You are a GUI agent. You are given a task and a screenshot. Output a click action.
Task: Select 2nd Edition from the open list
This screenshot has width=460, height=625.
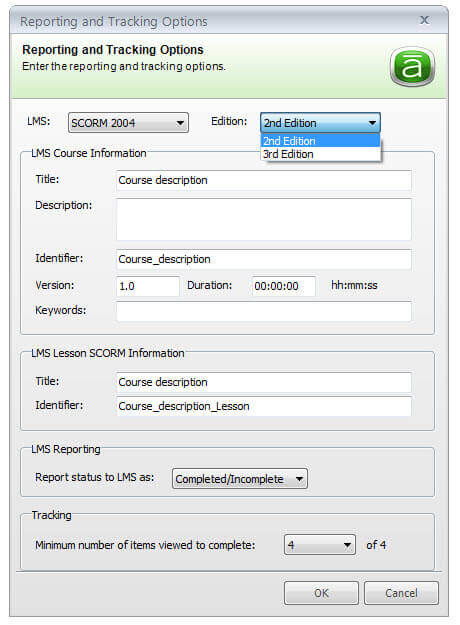[x=320, y=141]
